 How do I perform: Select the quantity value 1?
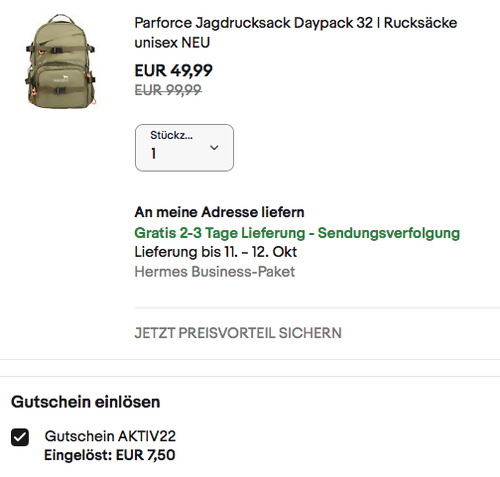coord(153,154)
